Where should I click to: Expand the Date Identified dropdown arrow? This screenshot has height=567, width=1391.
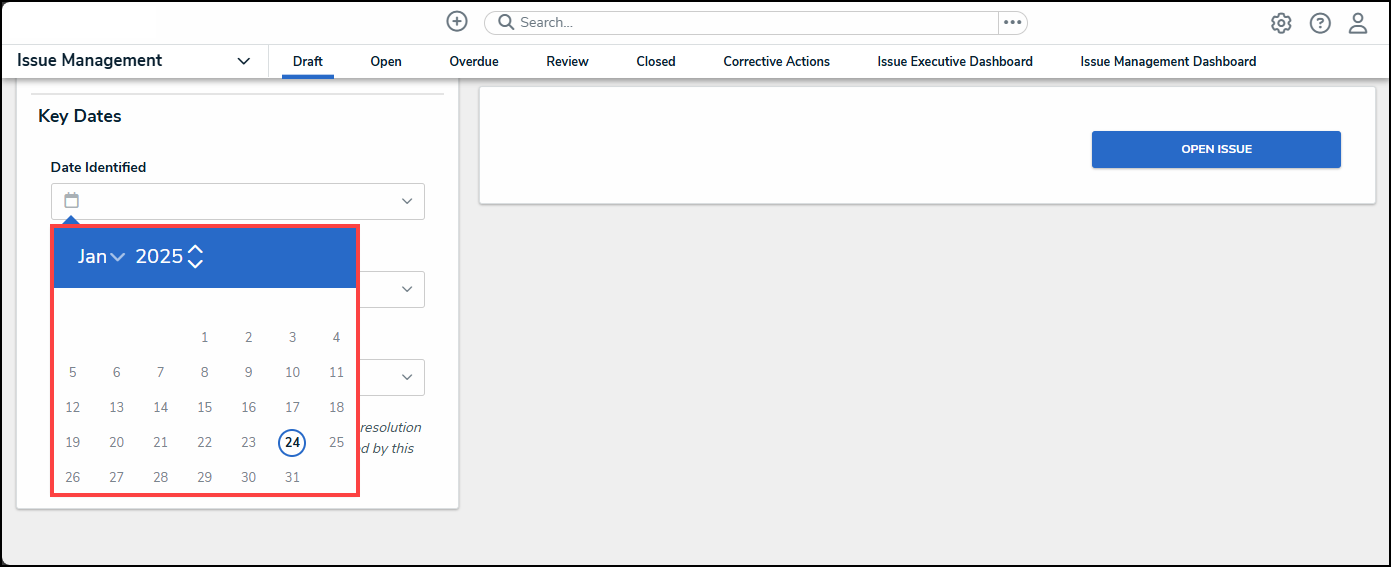point(407,201)
